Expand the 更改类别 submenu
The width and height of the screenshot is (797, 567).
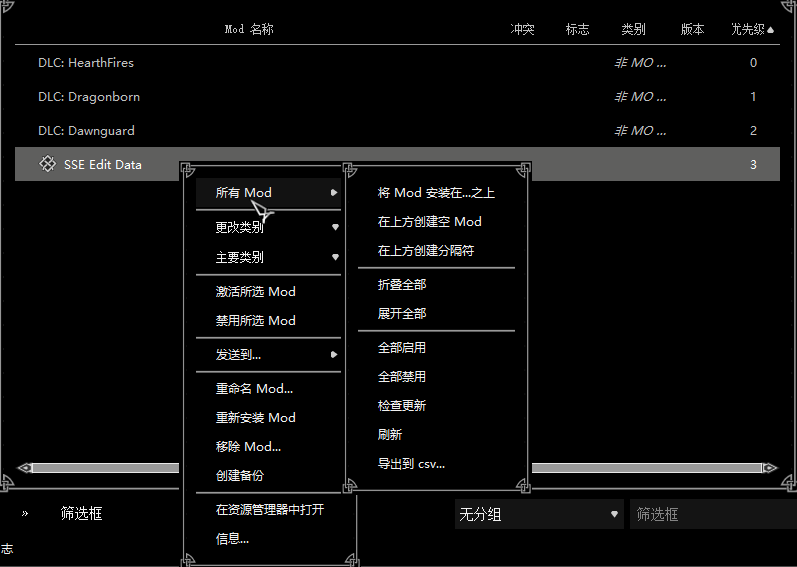[x=335, y=227]
